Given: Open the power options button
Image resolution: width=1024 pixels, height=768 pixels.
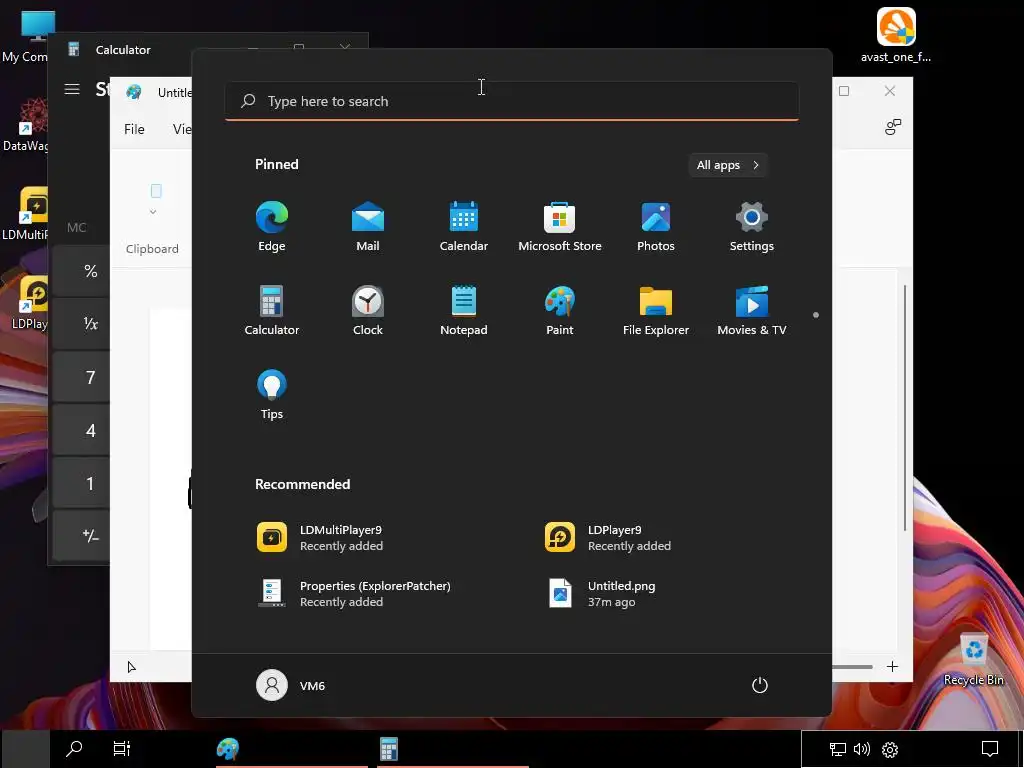Looking at the screenshot, I should coord(760,685).
